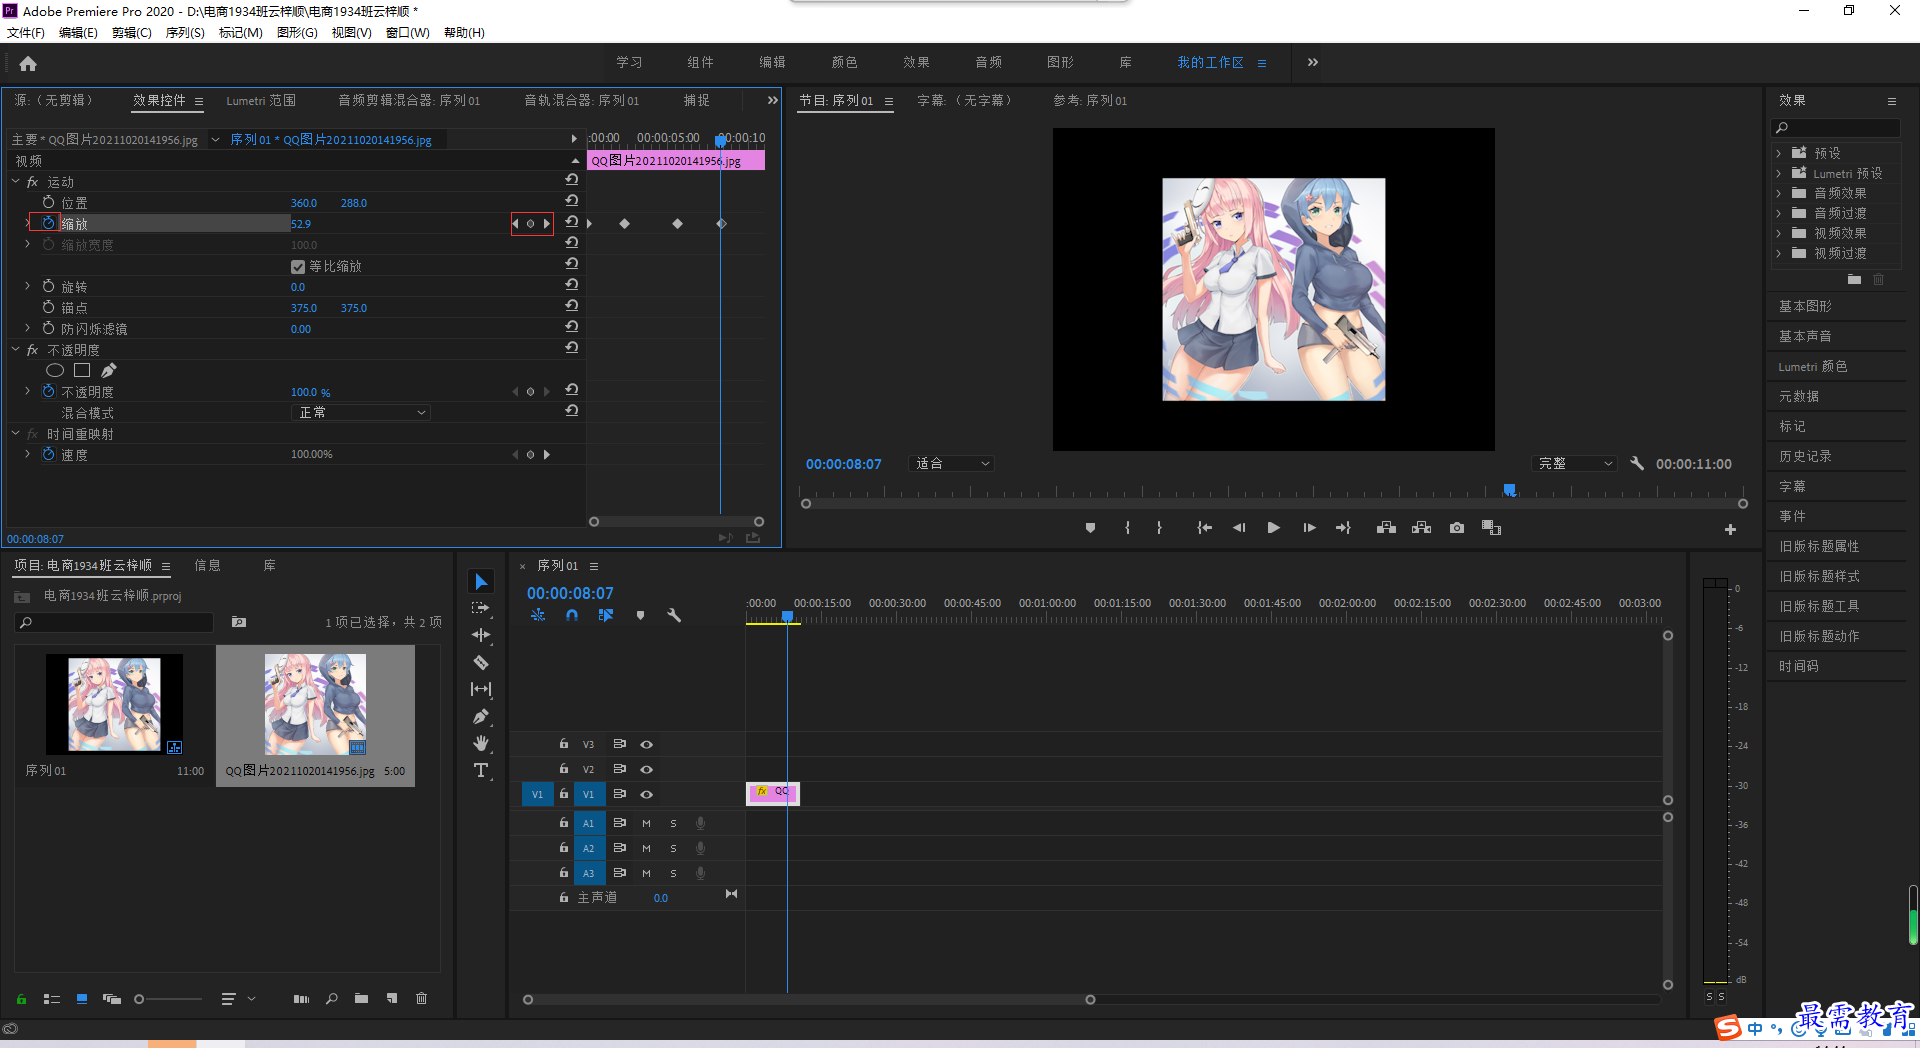
Task: Open the File menu
Action: (26, 33)
